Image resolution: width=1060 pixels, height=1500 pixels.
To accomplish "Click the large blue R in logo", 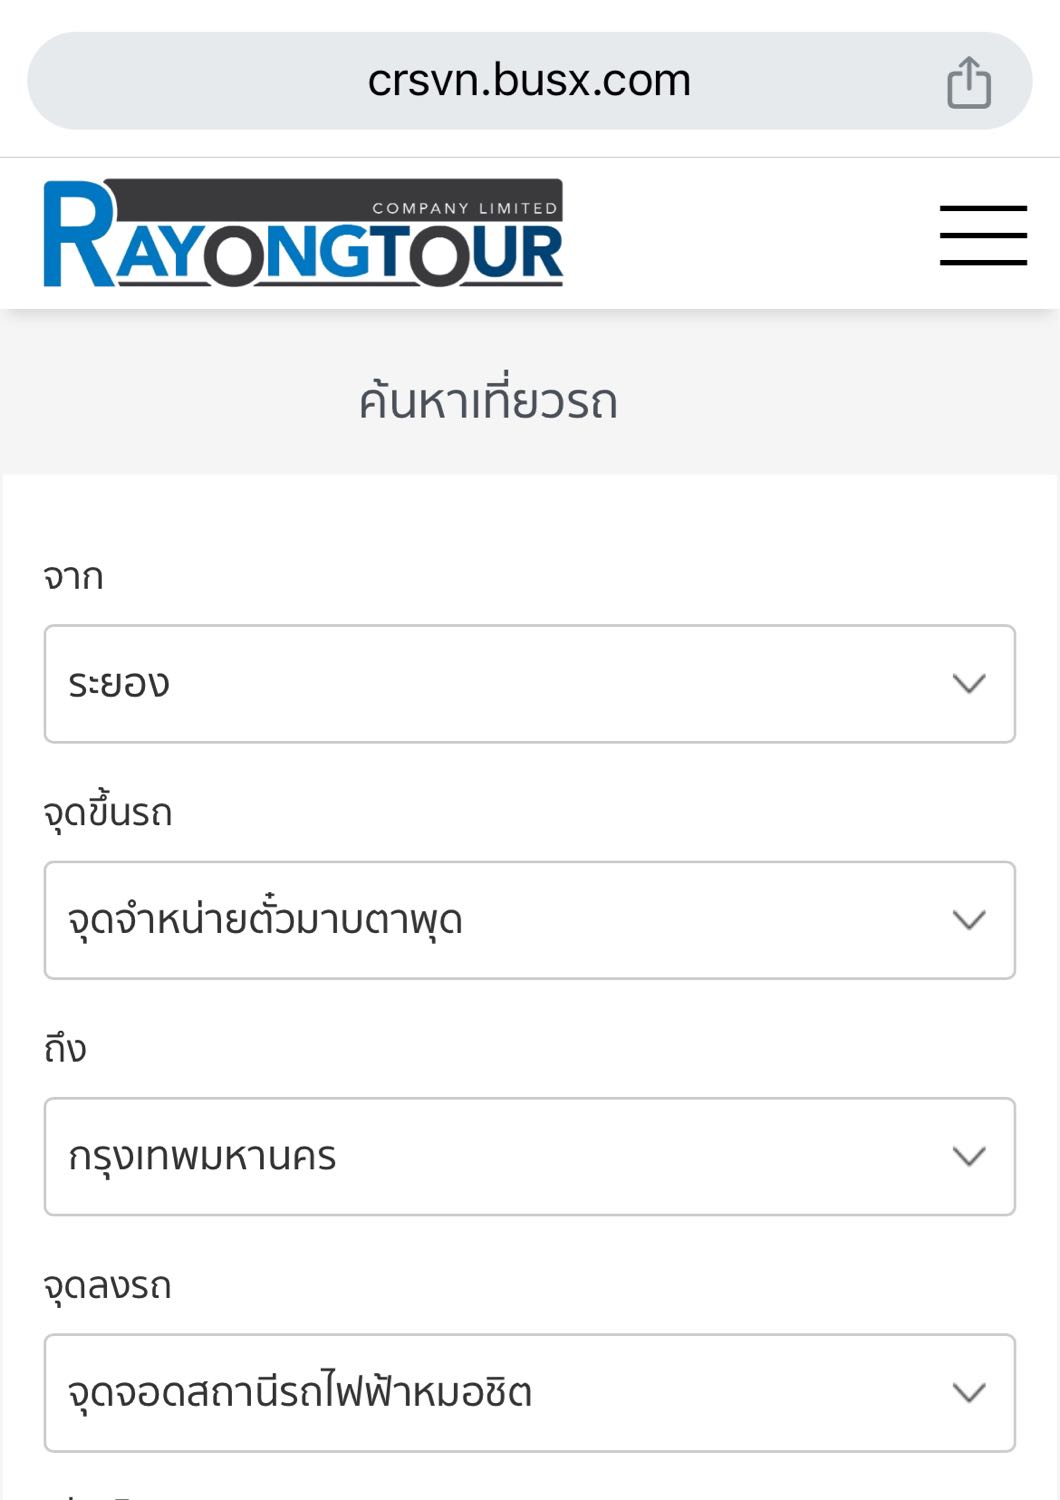I will [78, 236].
